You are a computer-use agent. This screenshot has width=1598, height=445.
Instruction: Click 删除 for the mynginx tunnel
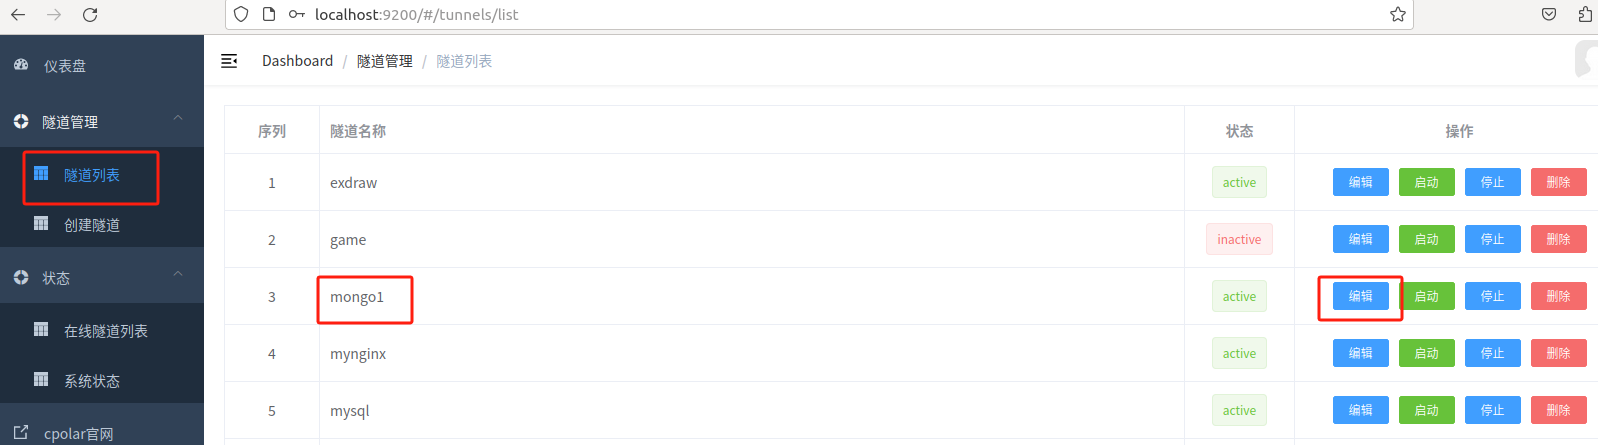[1558, 353]
